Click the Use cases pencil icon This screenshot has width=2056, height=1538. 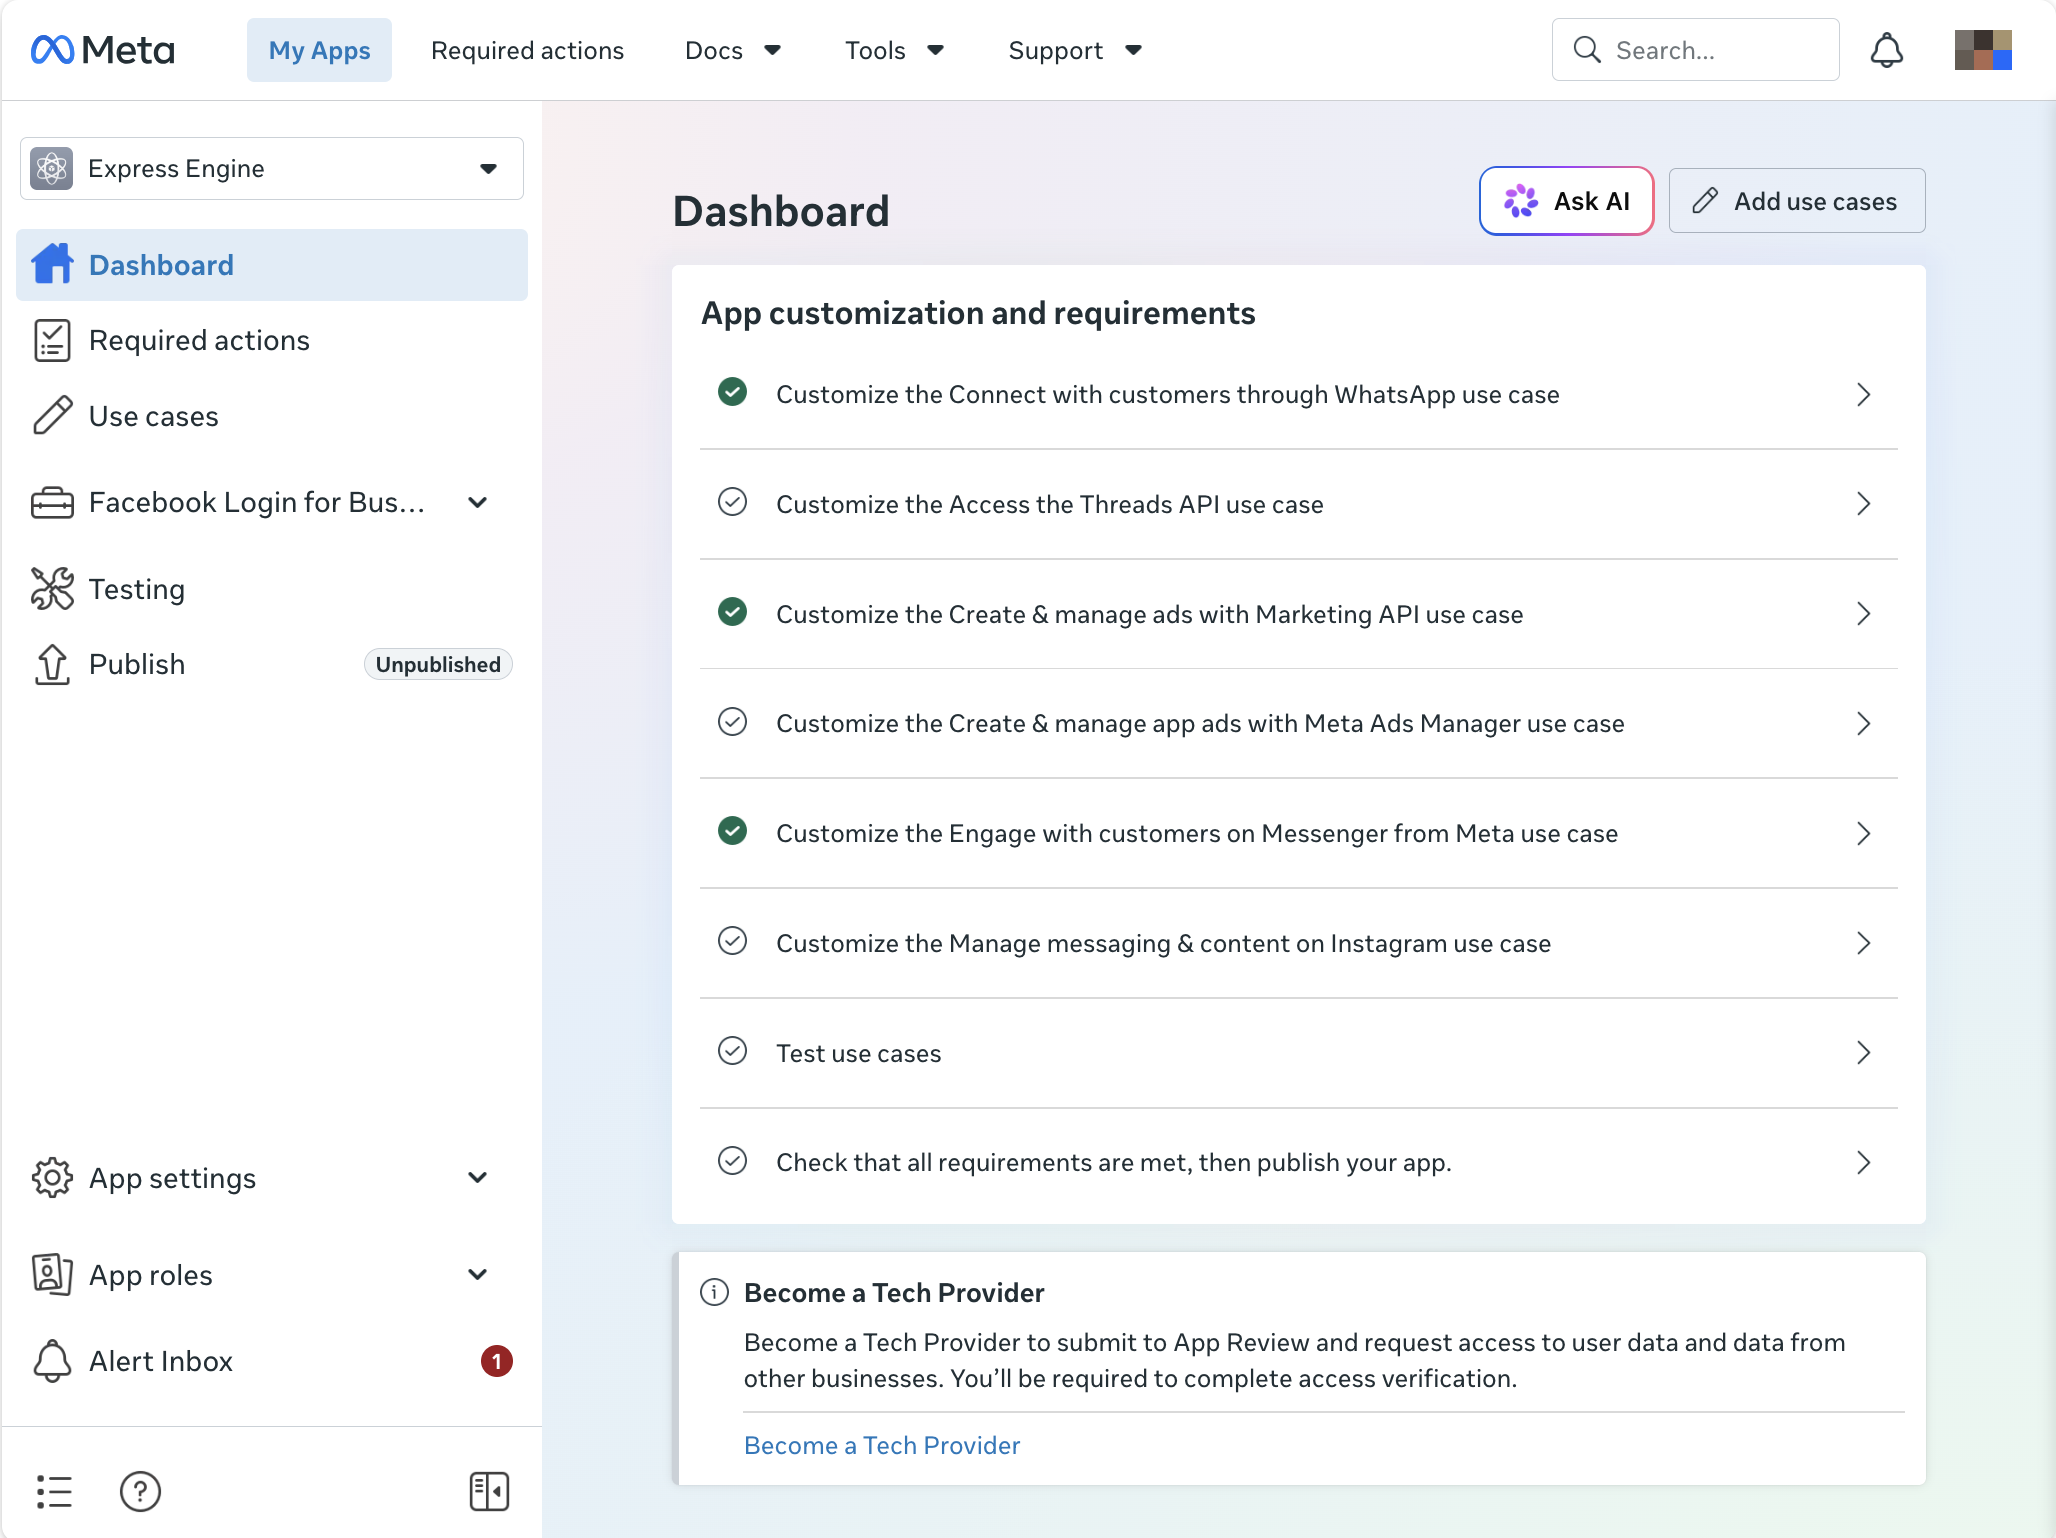click(x=52, y=415)
